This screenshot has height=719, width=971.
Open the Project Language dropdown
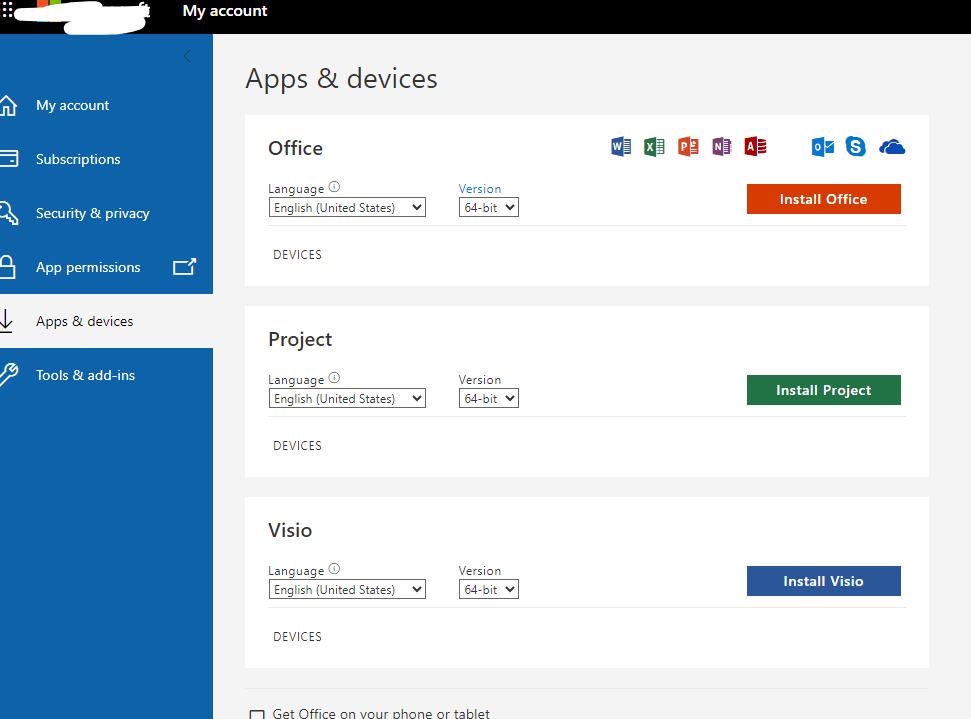pyautogui.click(x=347, y=398)
